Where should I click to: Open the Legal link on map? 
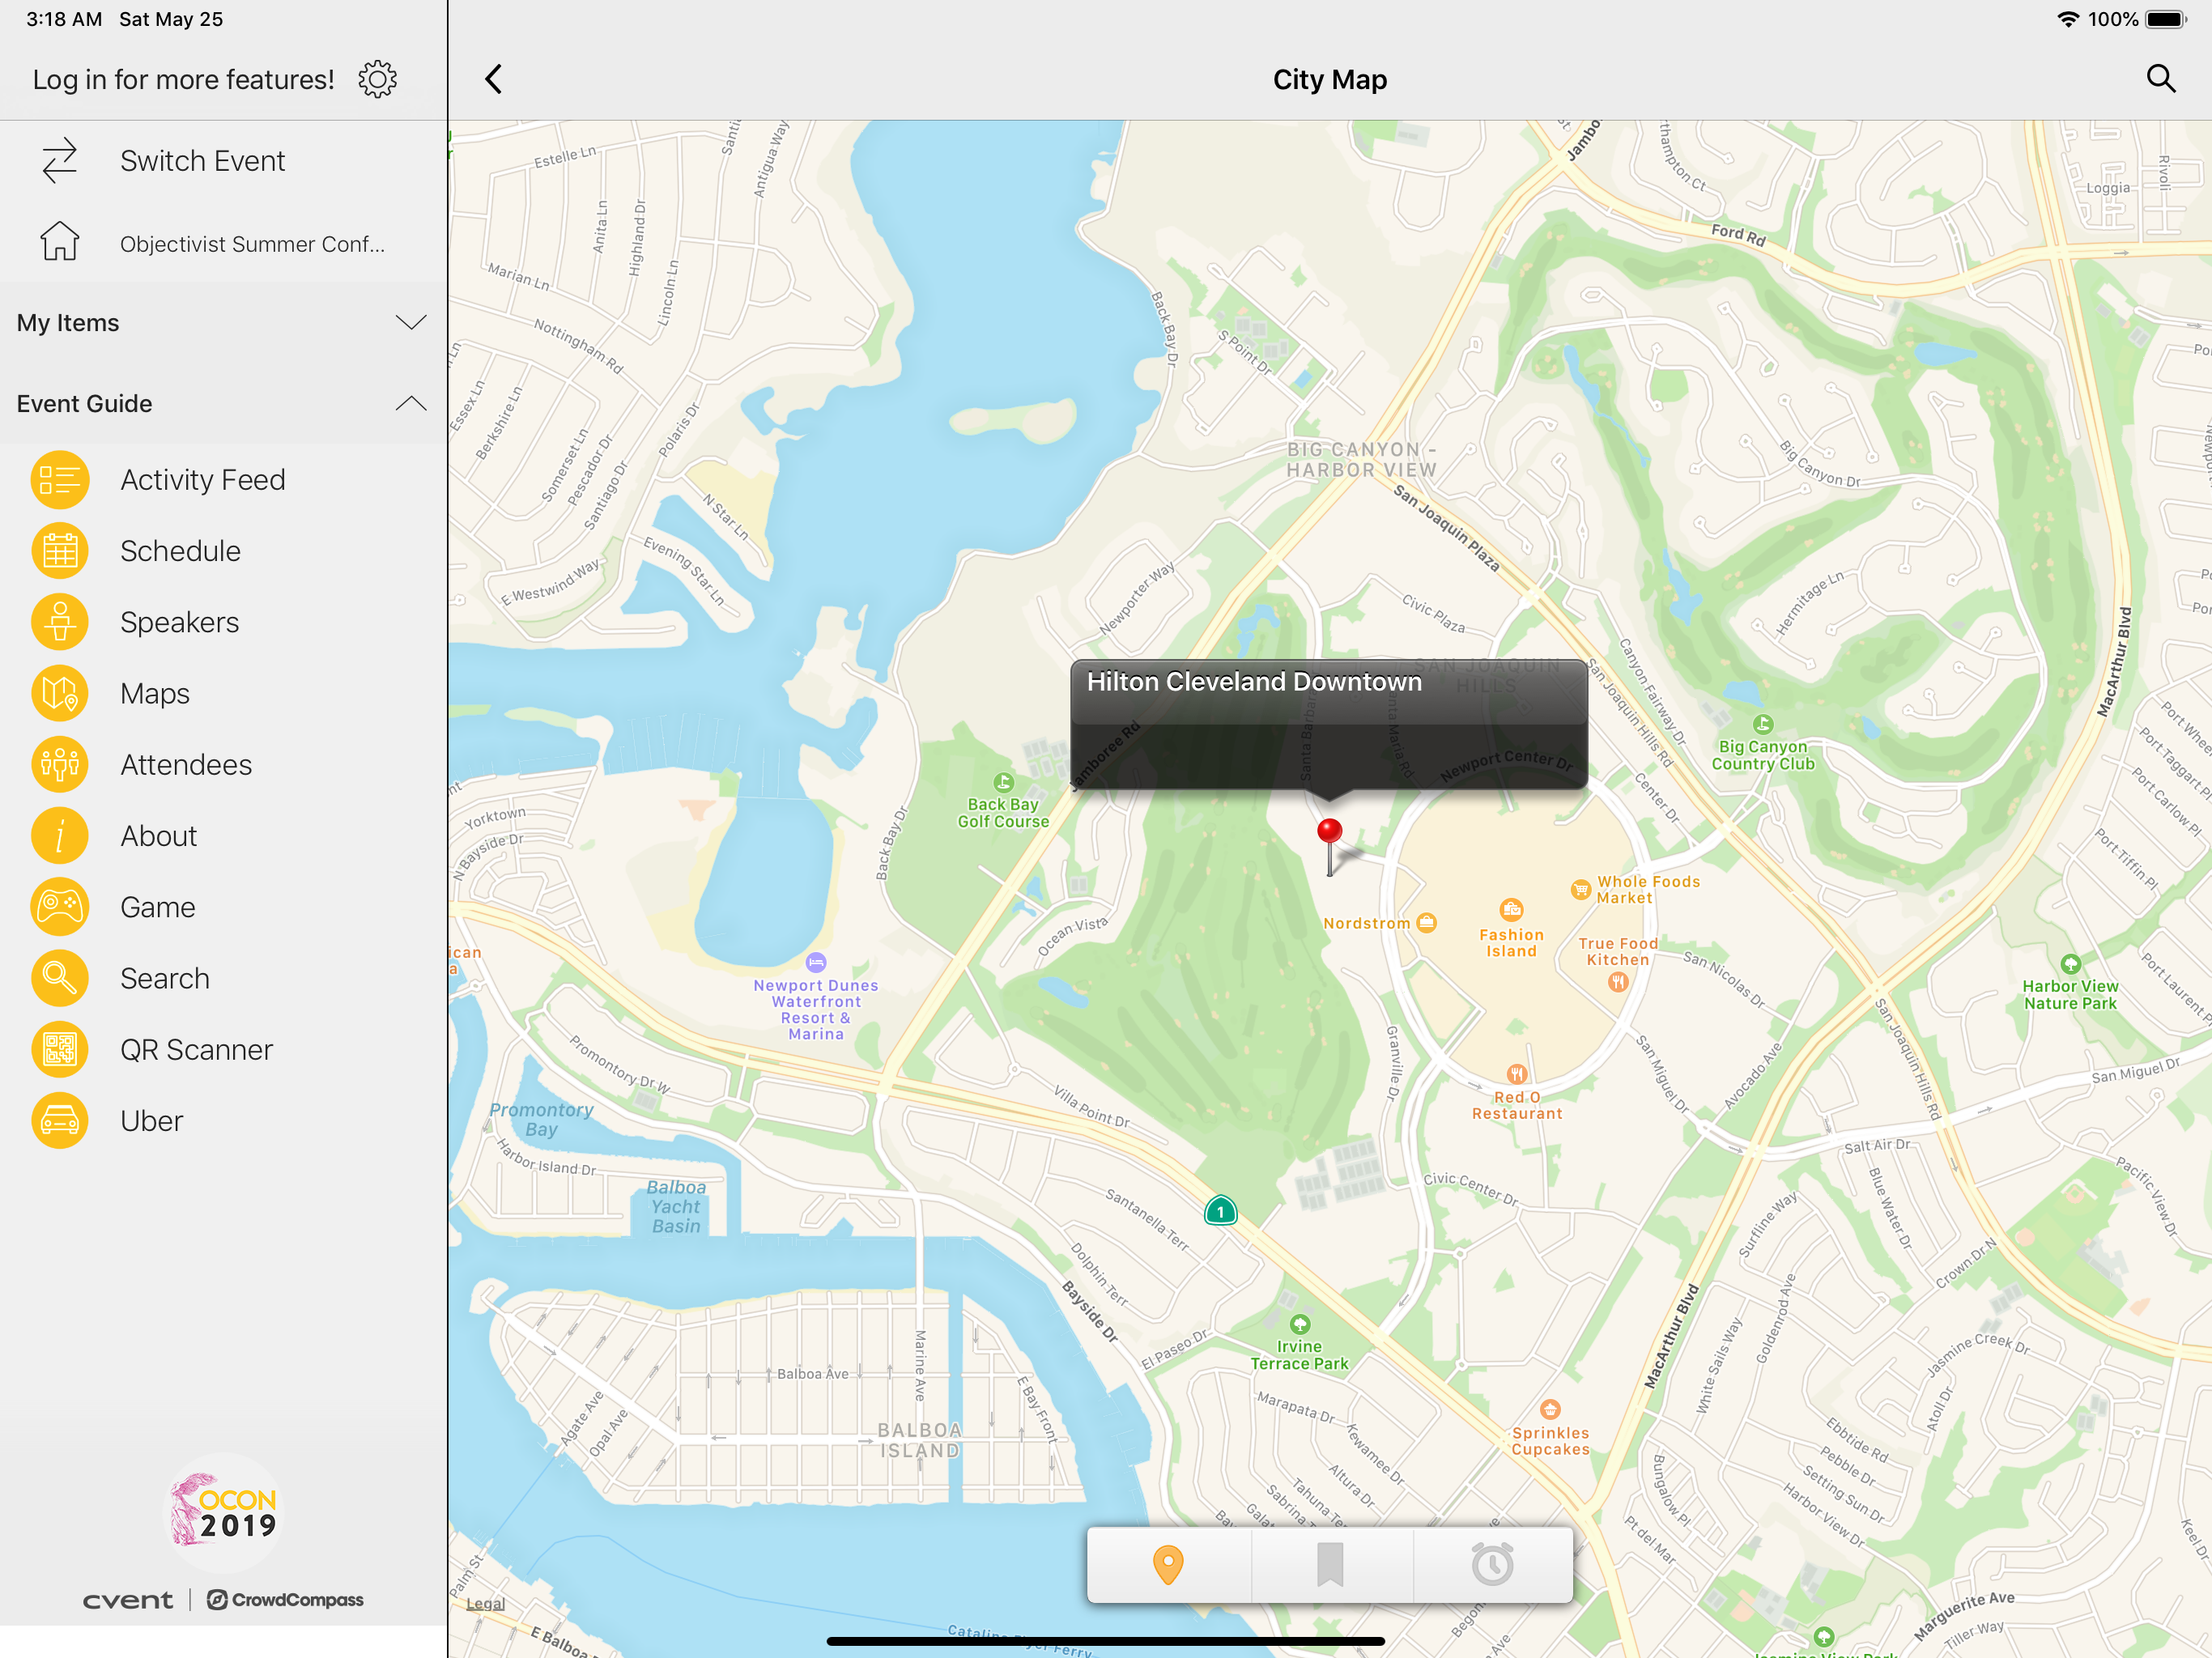tap(486, 1603)
